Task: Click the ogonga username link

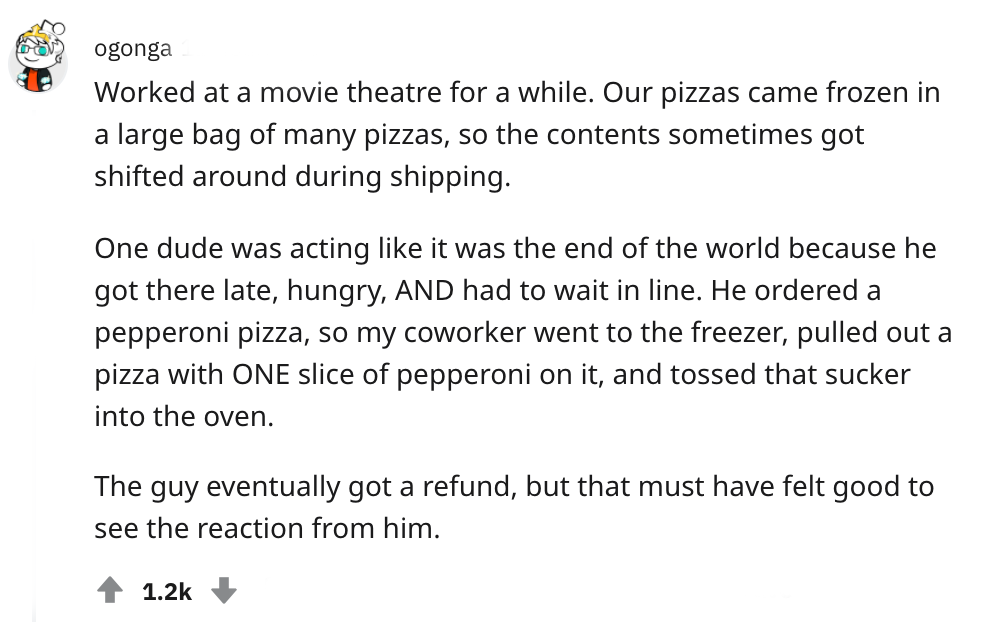Action: coord(133,47)
